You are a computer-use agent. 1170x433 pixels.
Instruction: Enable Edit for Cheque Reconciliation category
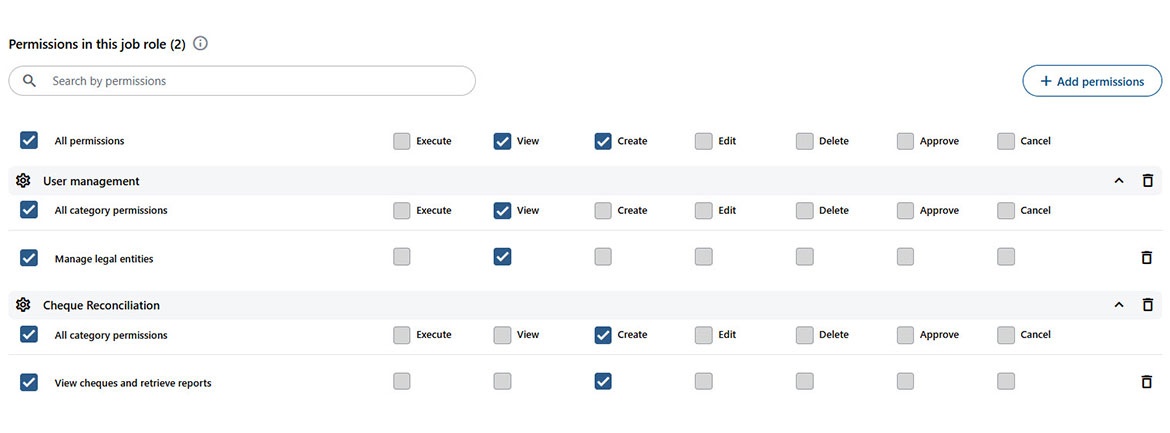(703, 335)
